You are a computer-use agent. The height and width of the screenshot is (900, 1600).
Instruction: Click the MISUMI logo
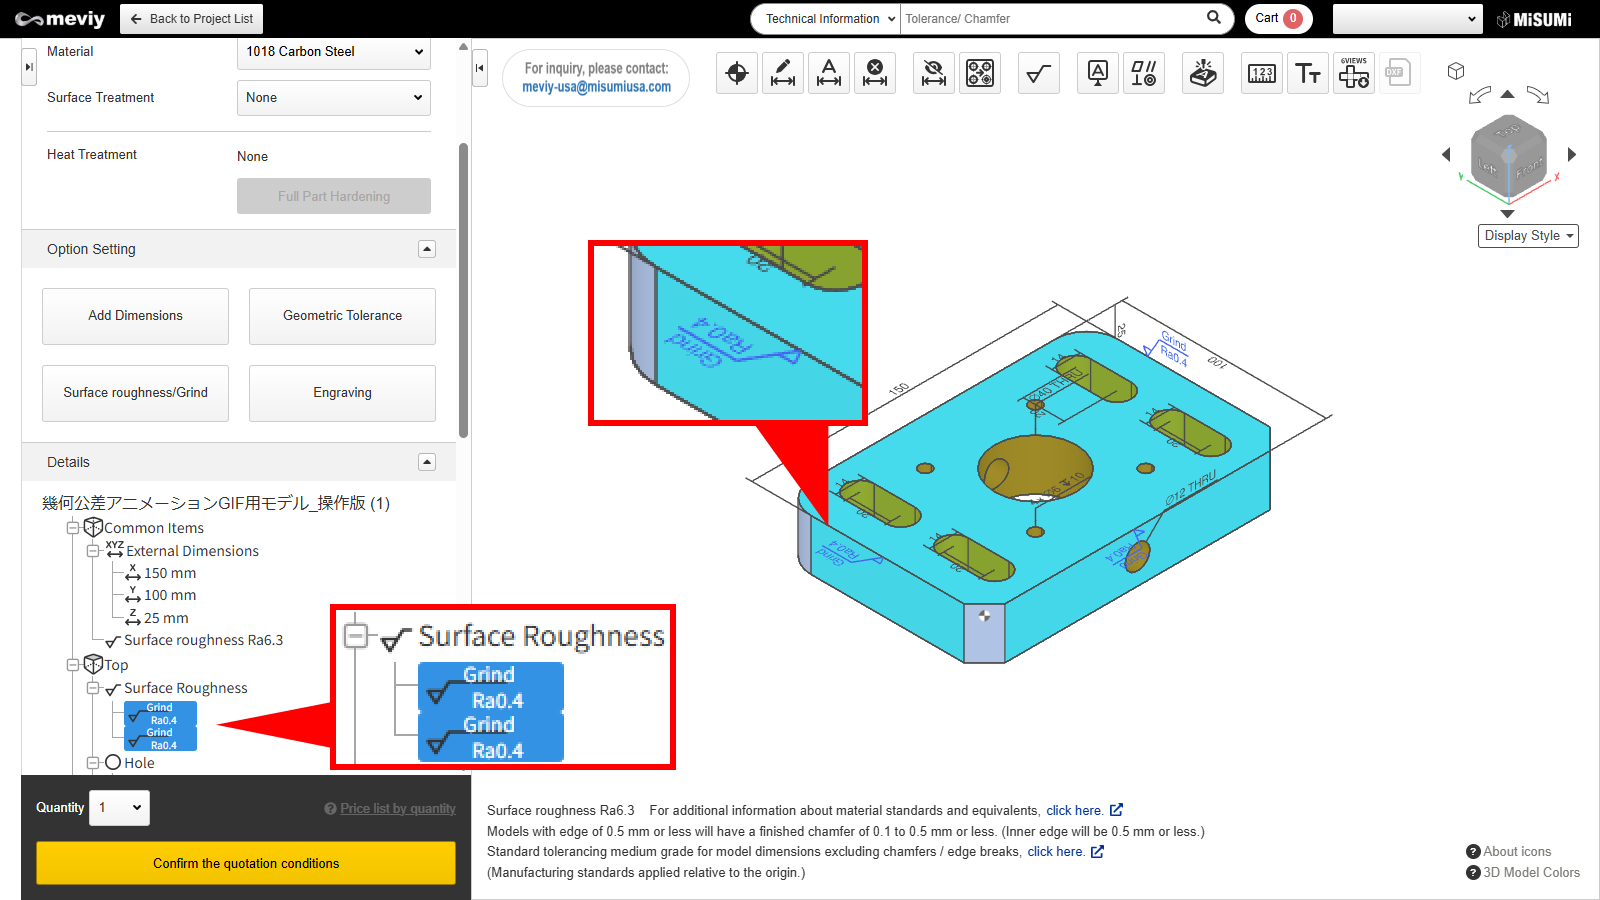click(1534, 19)
